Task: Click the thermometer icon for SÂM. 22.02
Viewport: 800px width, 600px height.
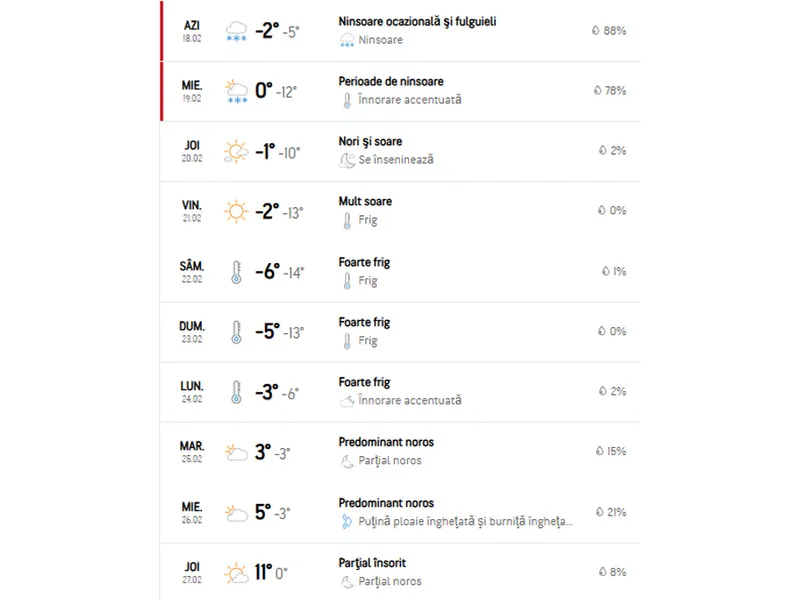Action: click(236, 272)
